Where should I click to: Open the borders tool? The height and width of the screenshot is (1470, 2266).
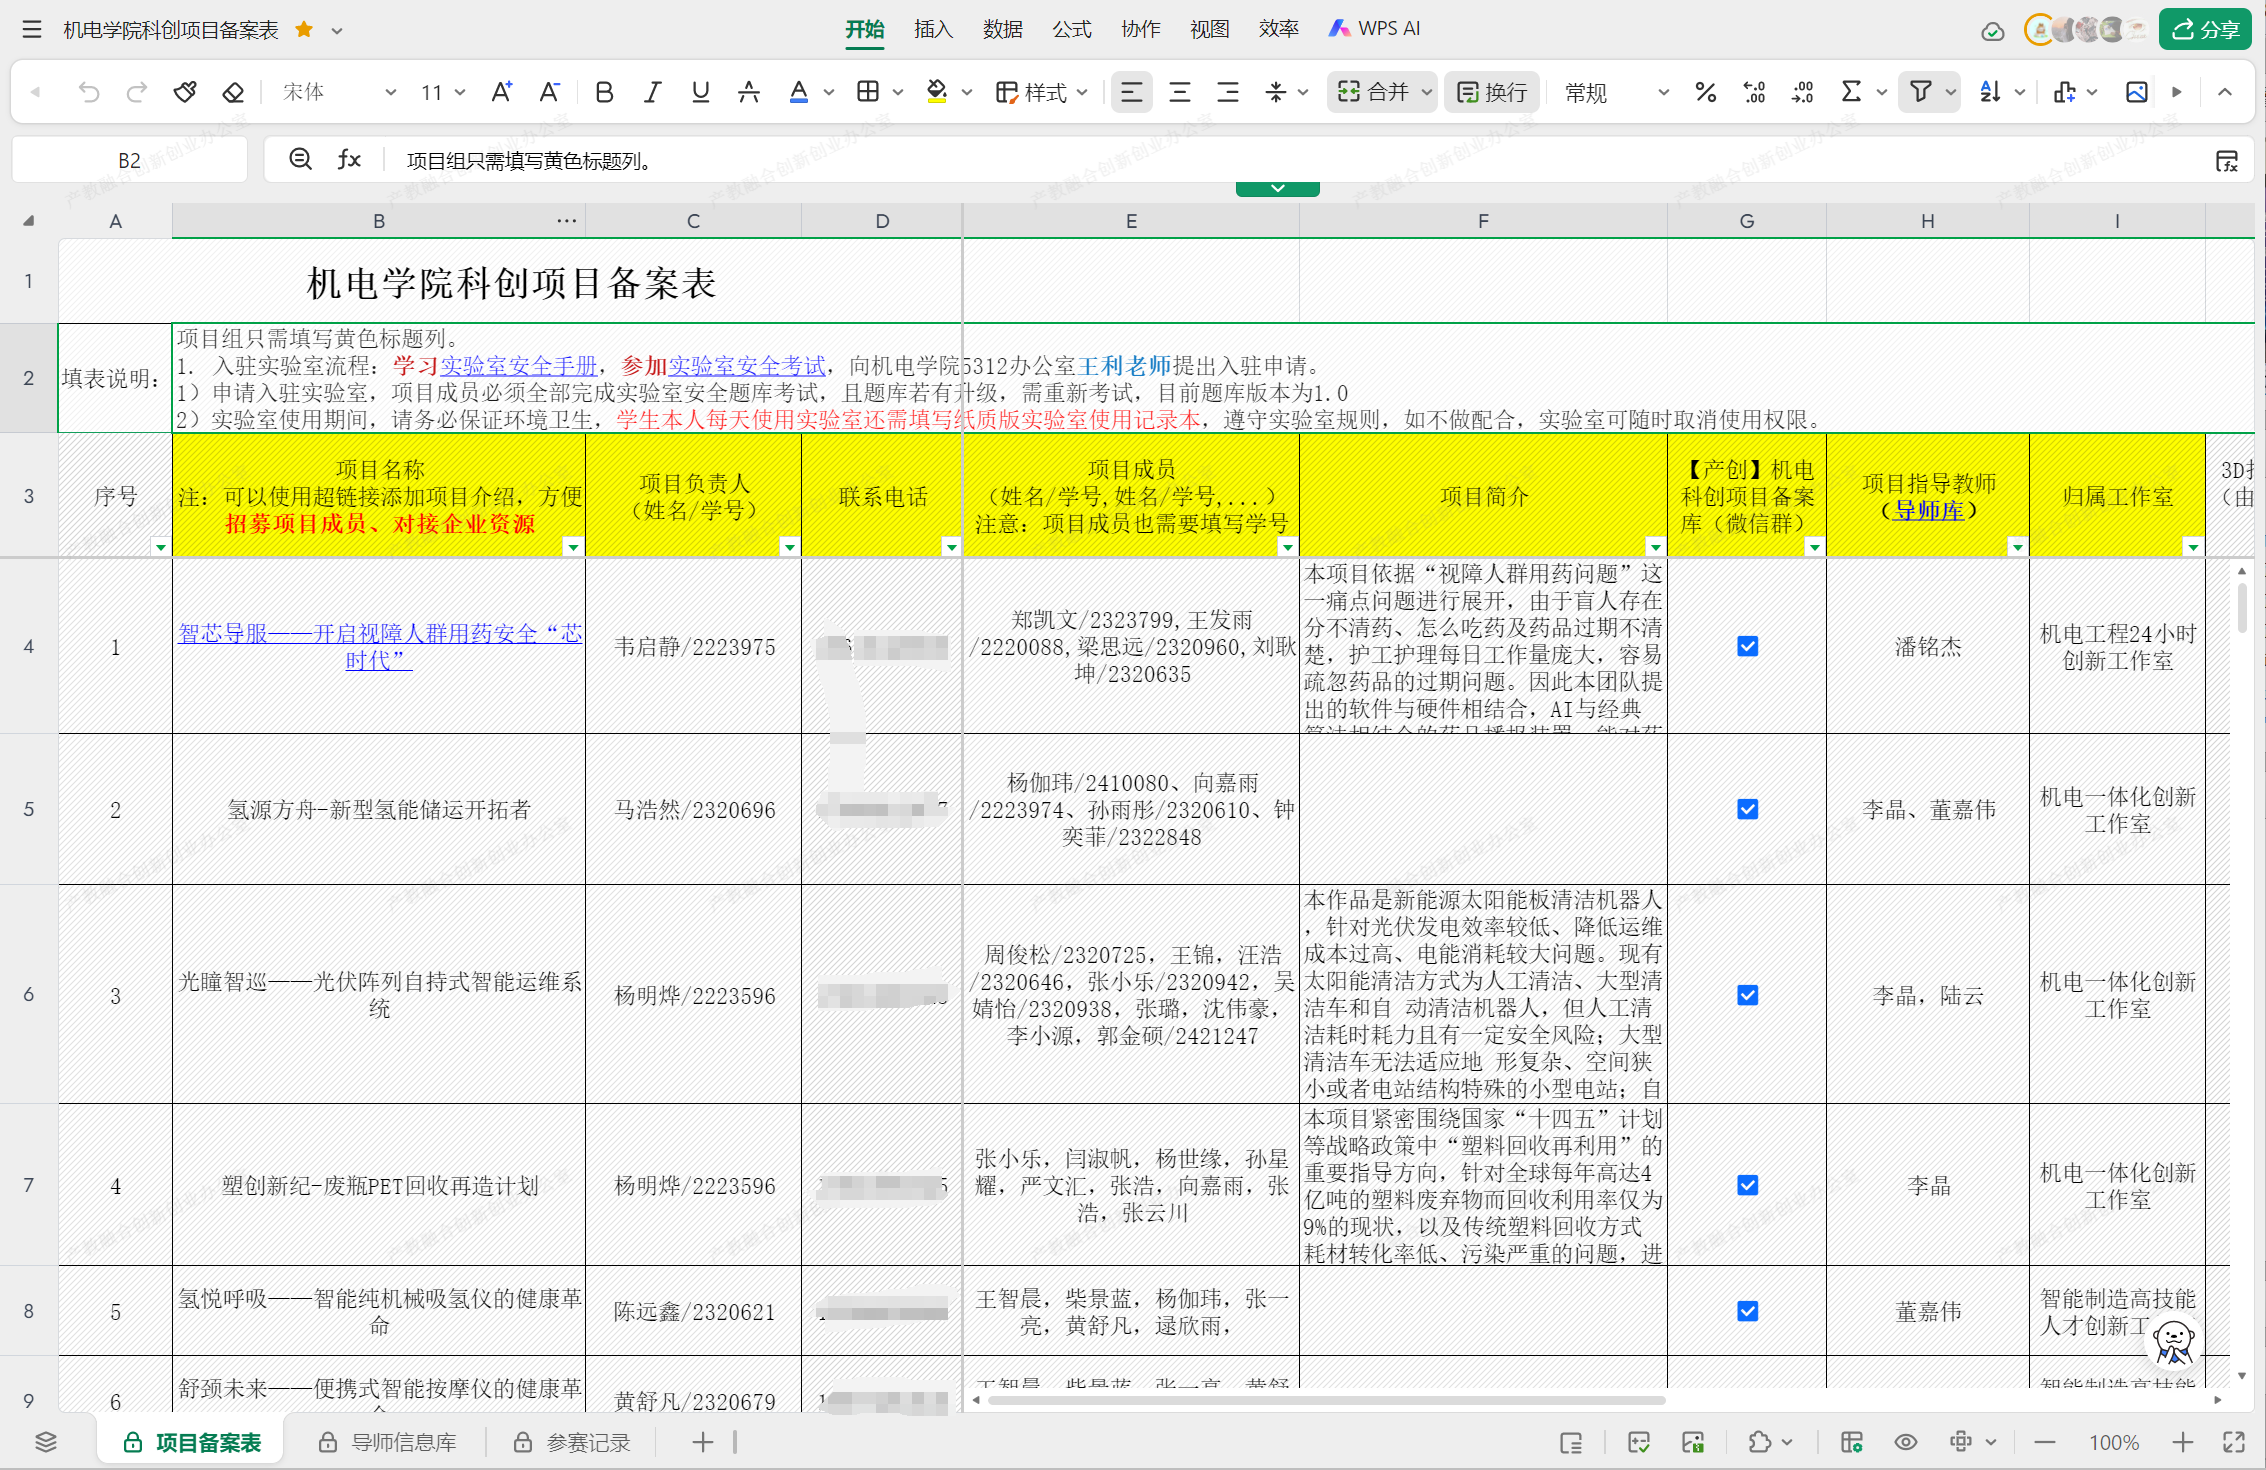click(x=868, y=93)
